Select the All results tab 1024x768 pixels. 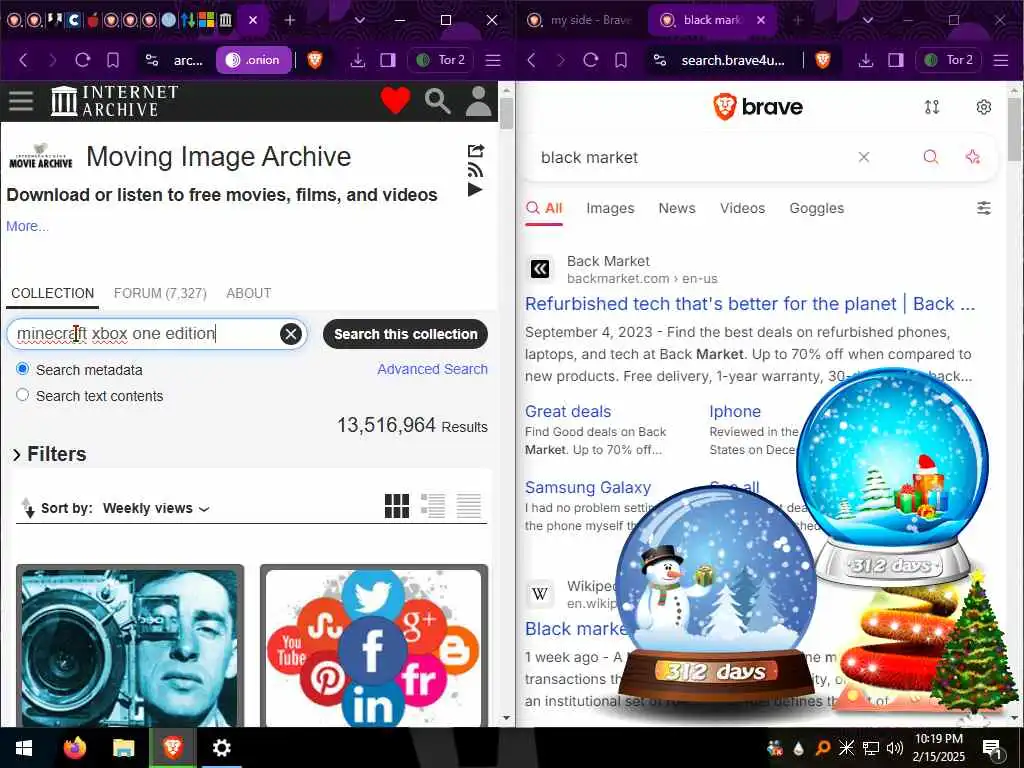coord(544,208)
